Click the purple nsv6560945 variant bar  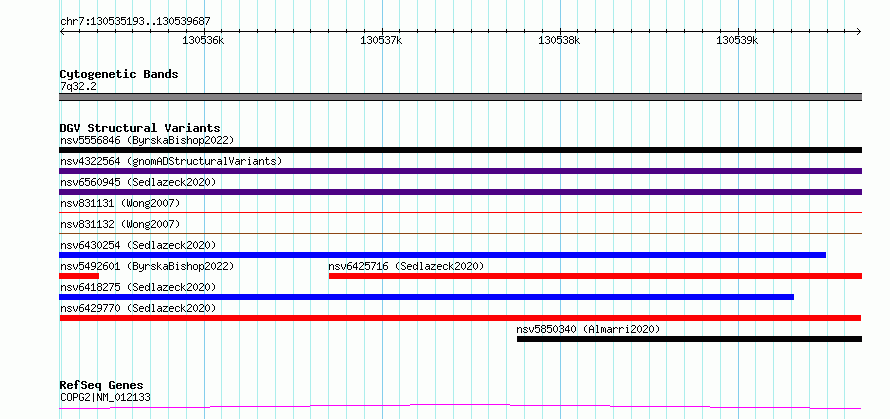[x=460, y=192]
